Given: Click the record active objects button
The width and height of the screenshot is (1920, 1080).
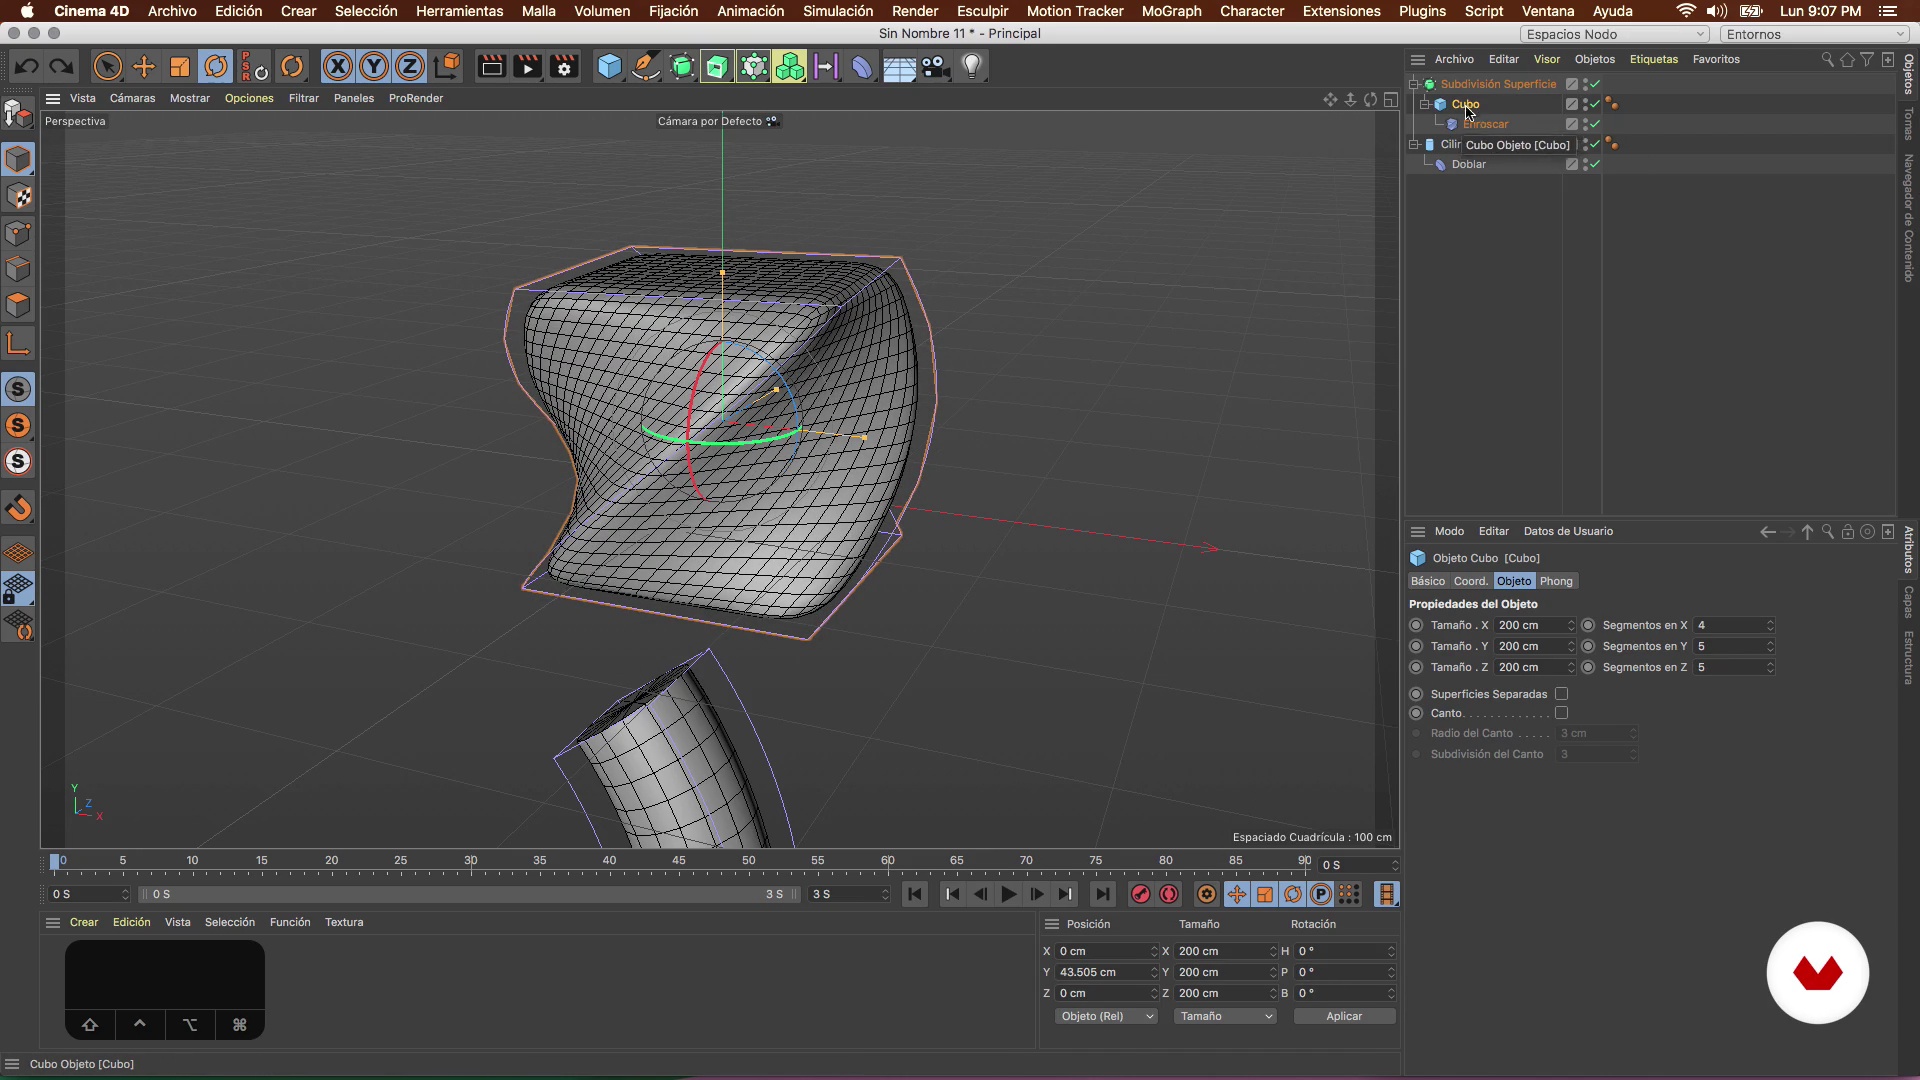Looking at the screenshot, I should click(1140, 895).
